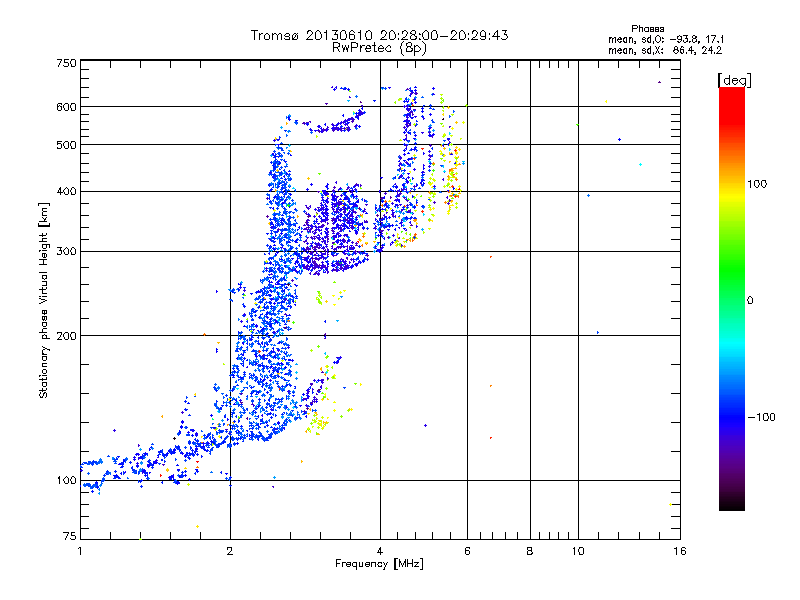Click the 200 km y-axis label

coord(66,336)
